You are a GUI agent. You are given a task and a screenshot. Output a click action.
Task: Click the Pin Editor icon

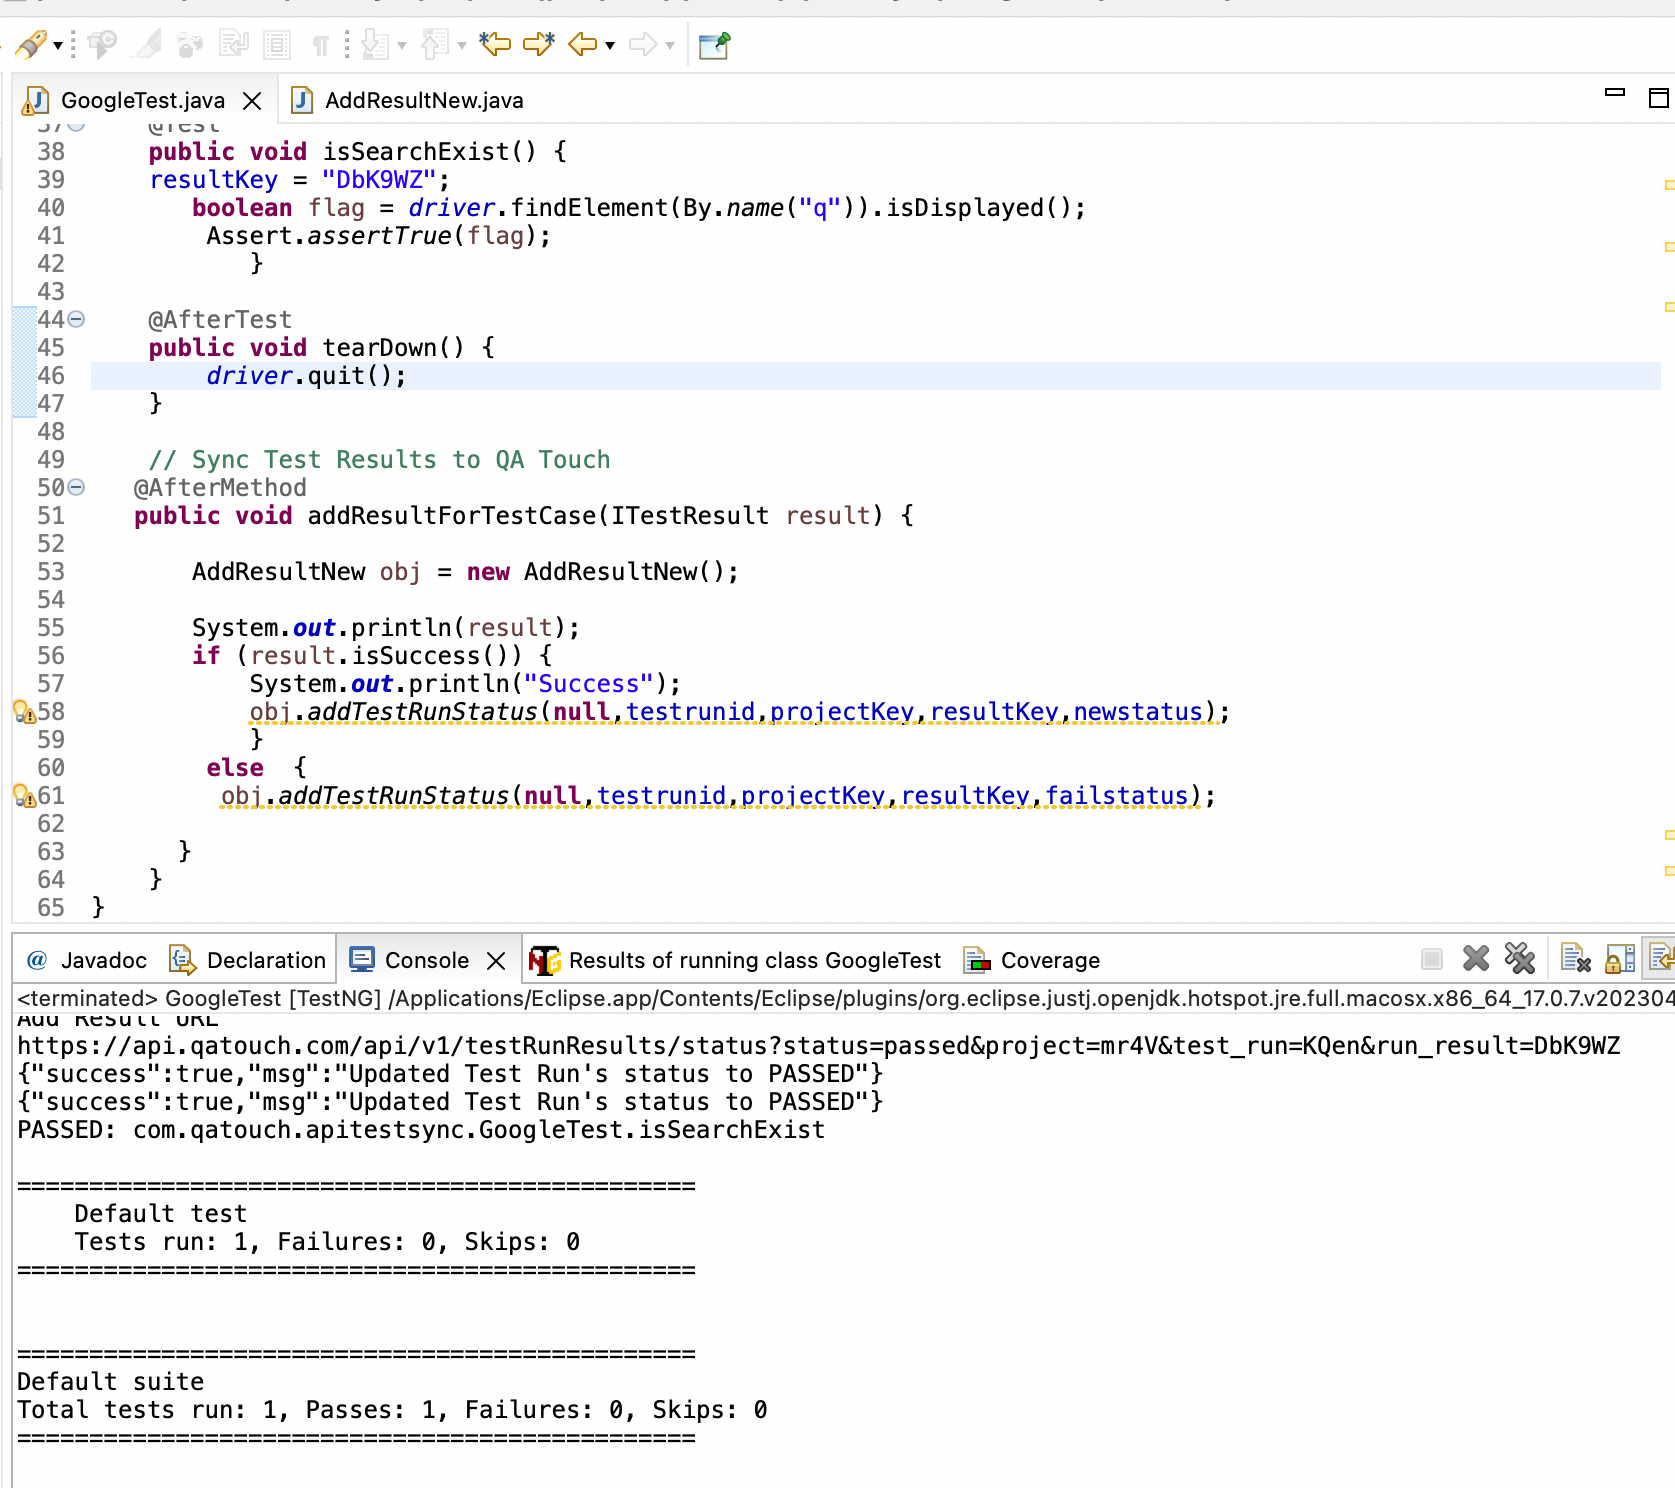(x=714, y=45)
